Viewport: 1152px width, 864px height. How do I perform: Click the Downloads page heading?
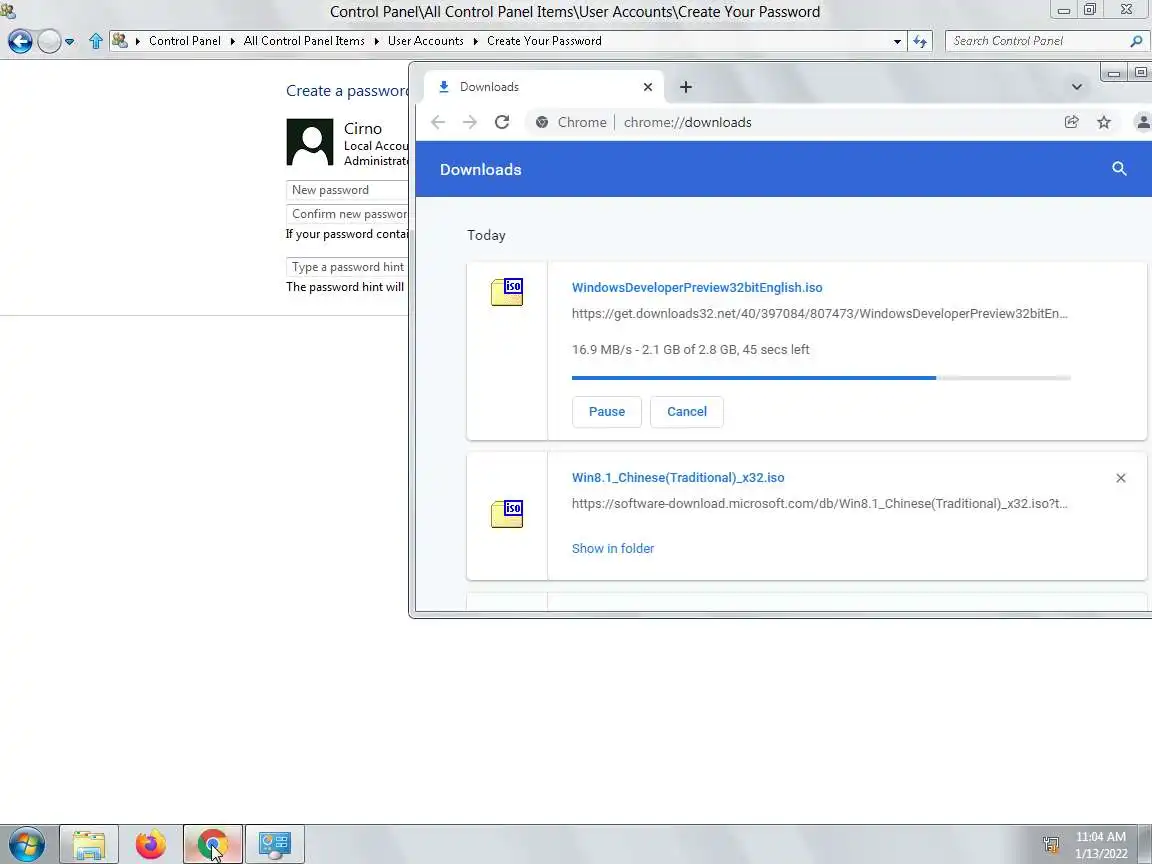click(x=480, y=170)
